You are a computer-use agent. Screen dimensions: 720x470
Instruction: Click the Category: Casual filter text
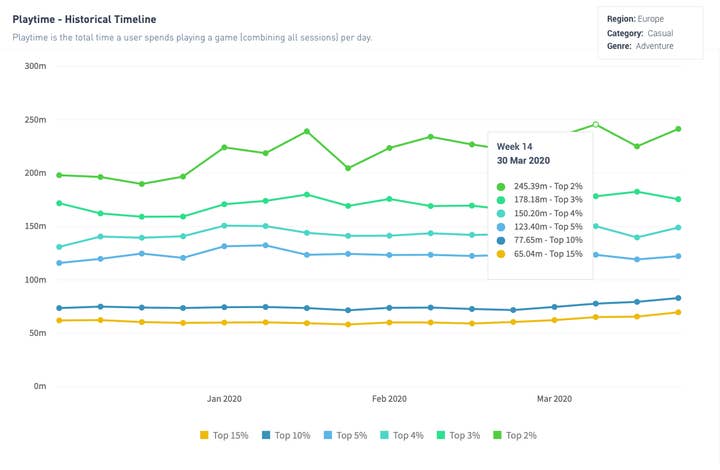(x=640, y=33)
